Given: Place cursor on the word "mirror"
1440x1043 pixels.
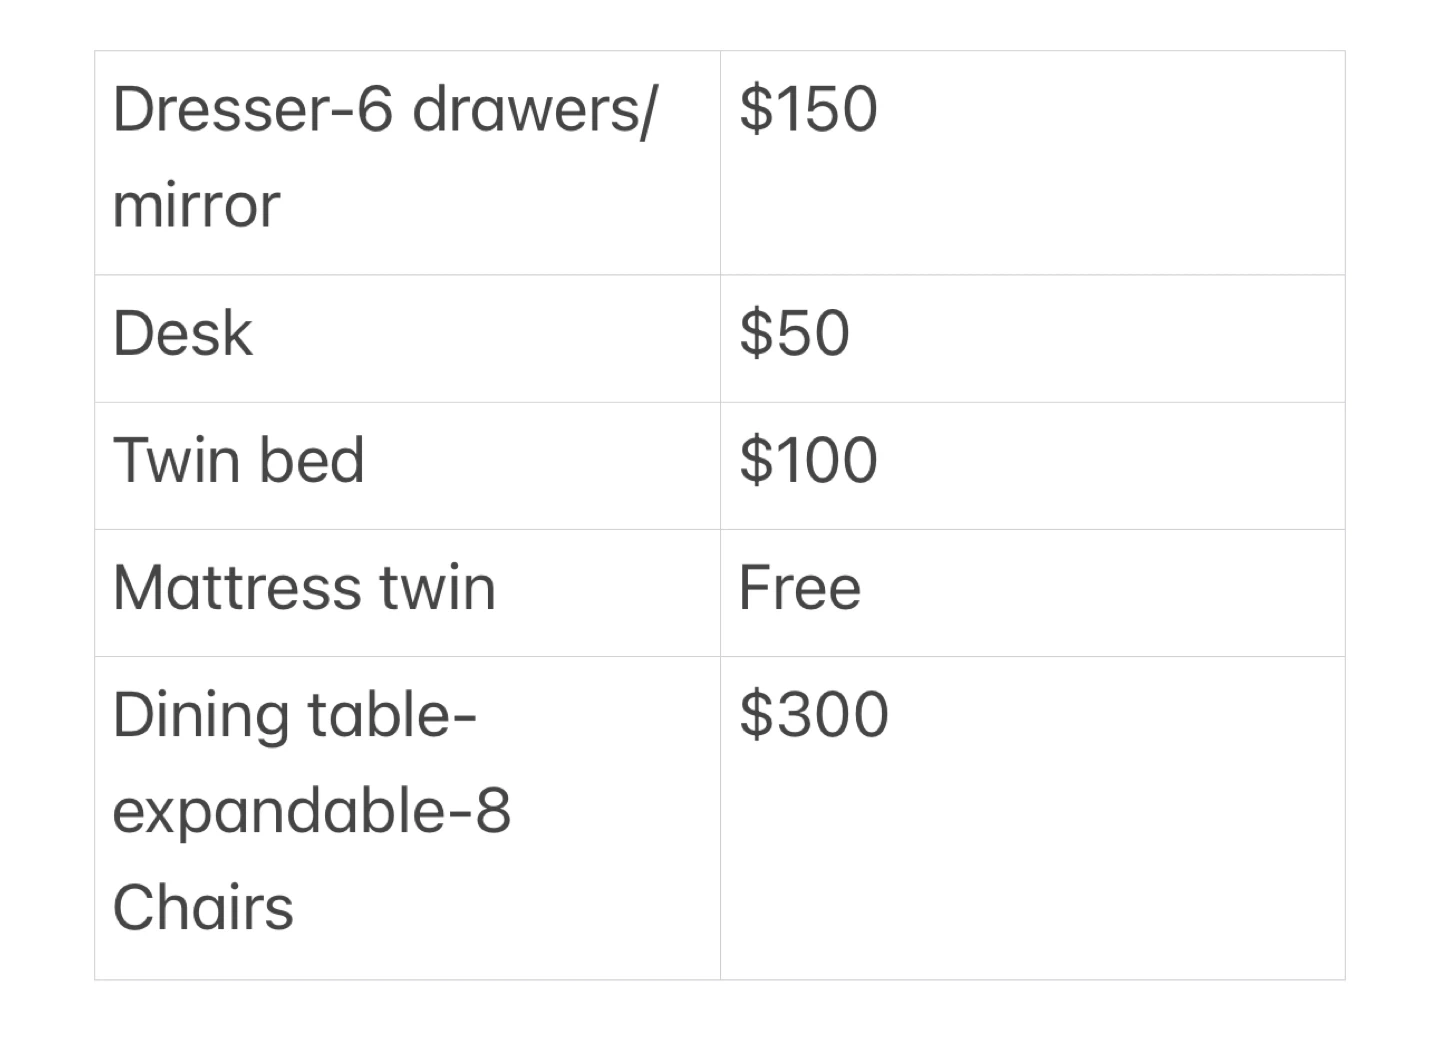Looking at the screenshot, I should [196, 205].
